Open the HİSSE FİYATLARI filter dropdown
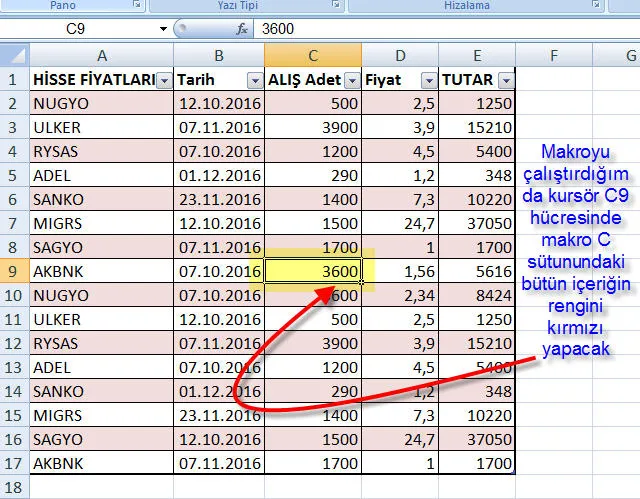This screenshot has height=499, width=640. (164, 80)
